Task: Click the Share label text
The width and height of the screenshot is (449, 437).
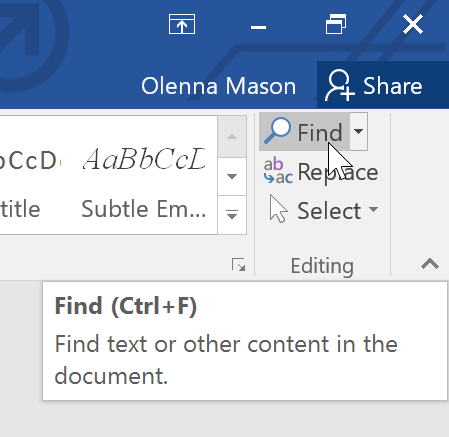Action: coord(392,86)
